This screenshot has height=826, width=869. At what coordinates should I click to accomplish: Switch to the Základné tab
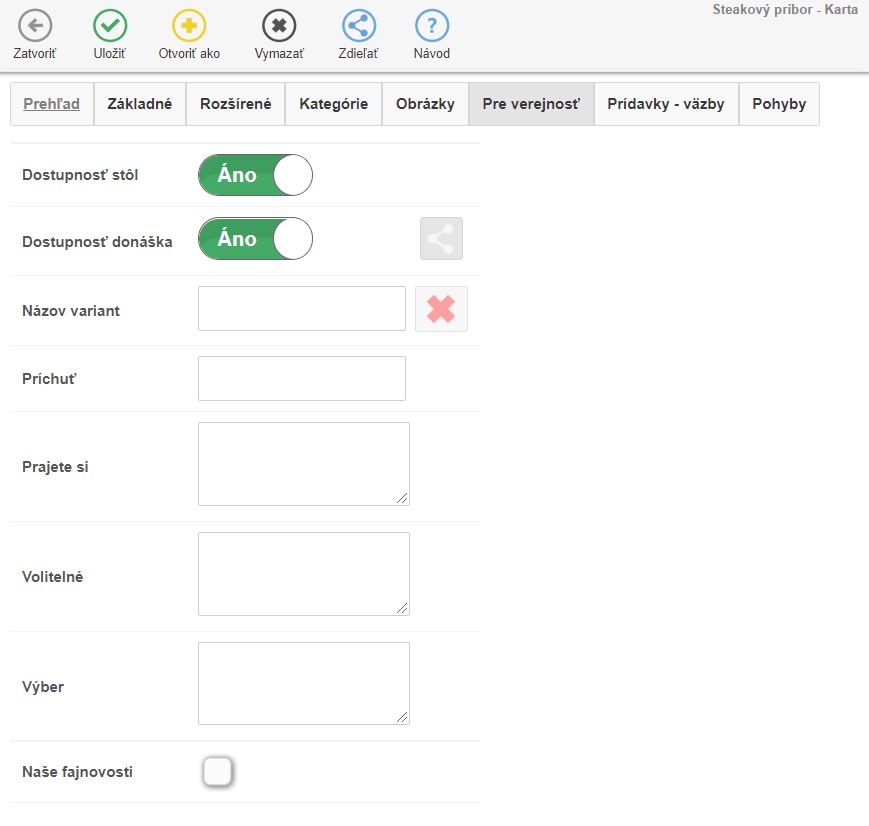coord(140,104)
